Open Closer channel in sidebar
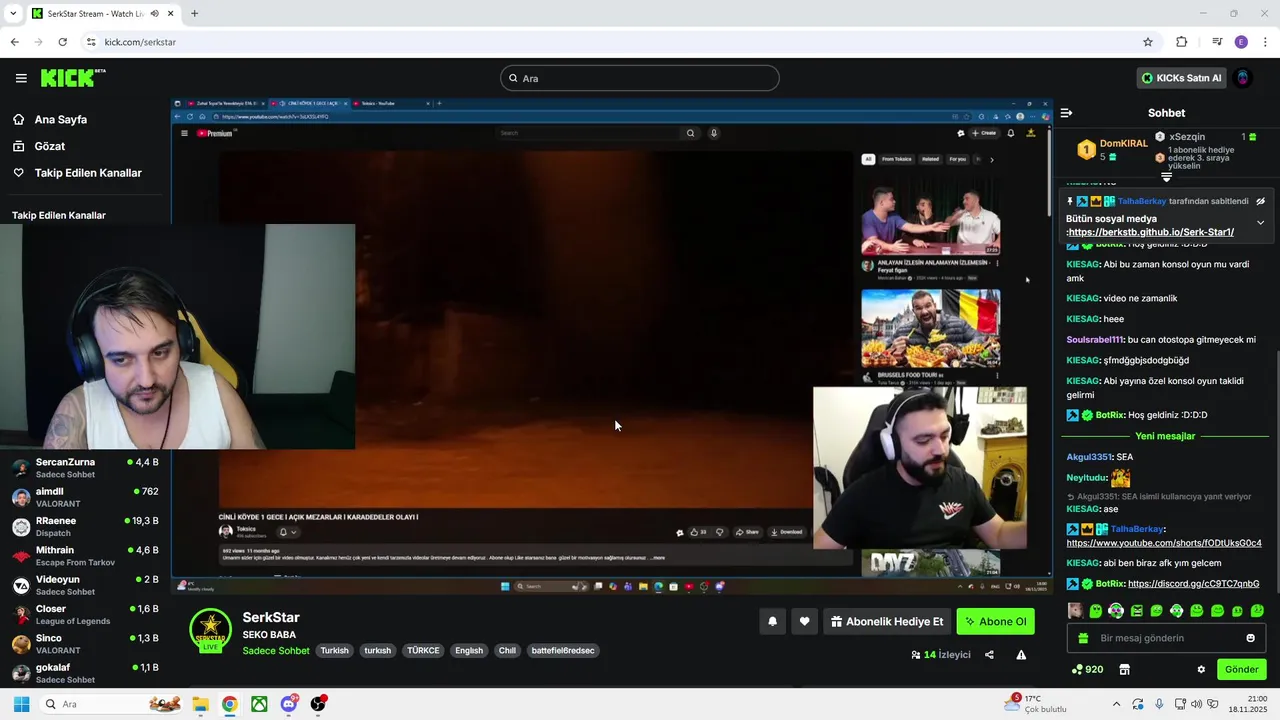Screen dimensions: 1280x720 [86, 614]
